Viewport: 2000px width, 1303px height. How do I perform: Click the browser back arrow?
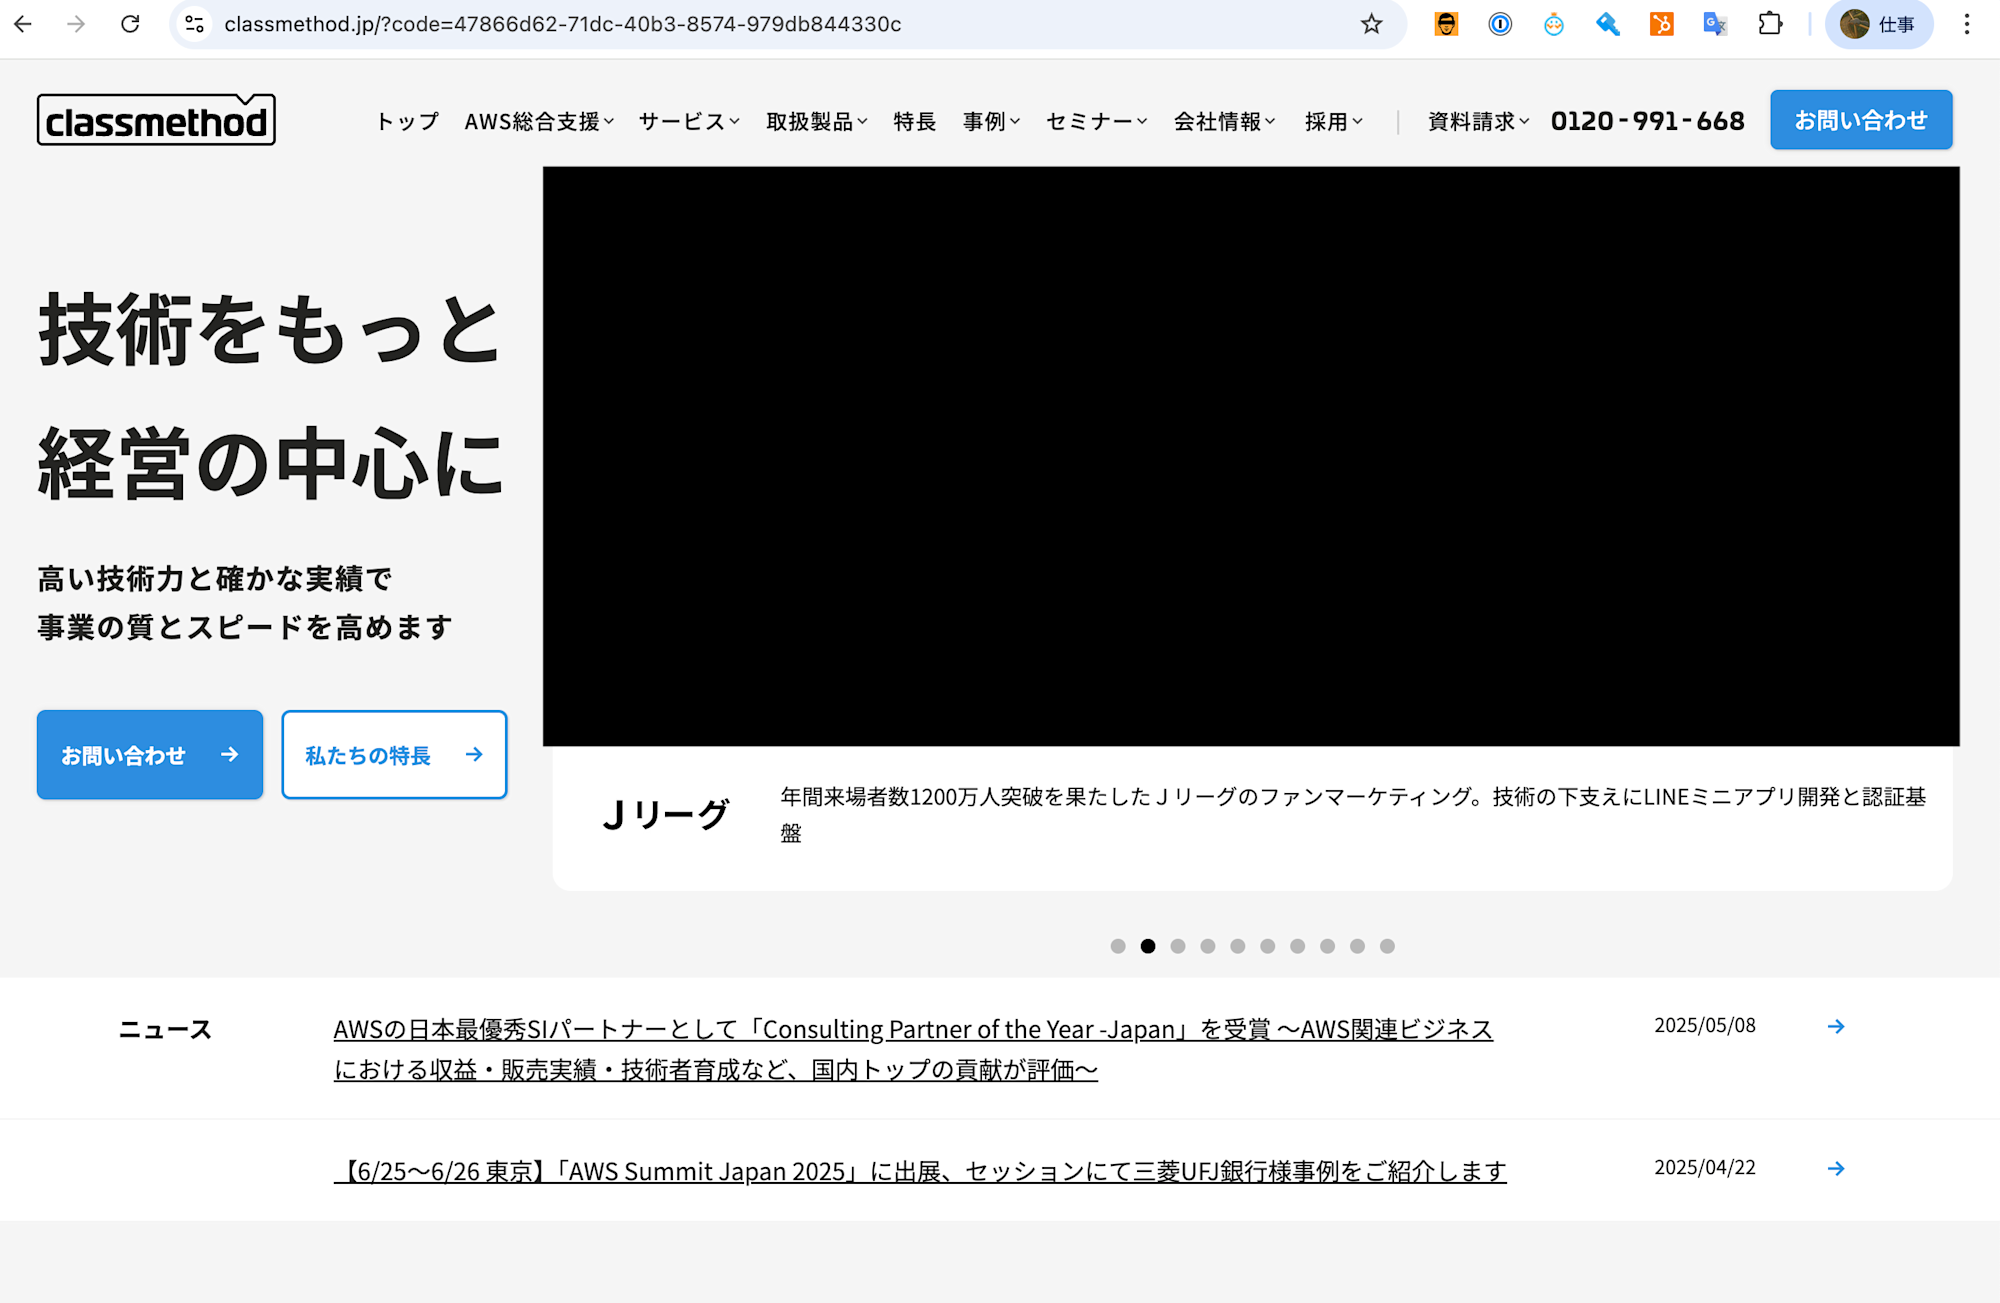click(x=23, y=24)
